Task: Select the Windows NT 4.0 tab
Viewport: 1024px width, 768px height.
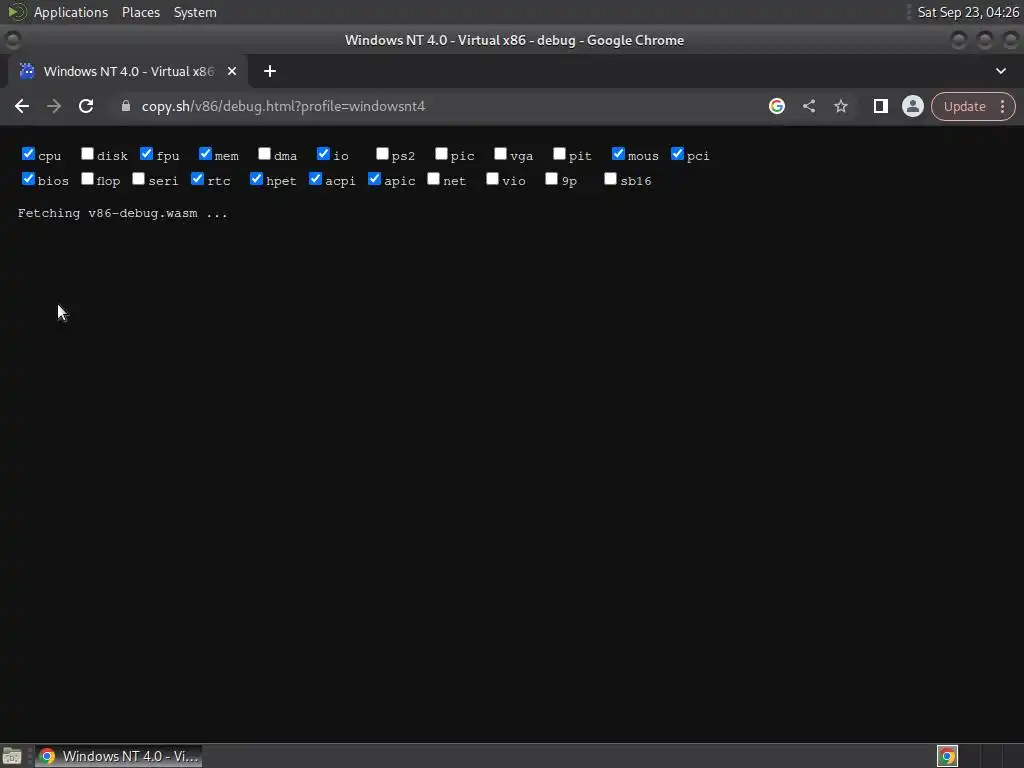Action: point(127,71)
